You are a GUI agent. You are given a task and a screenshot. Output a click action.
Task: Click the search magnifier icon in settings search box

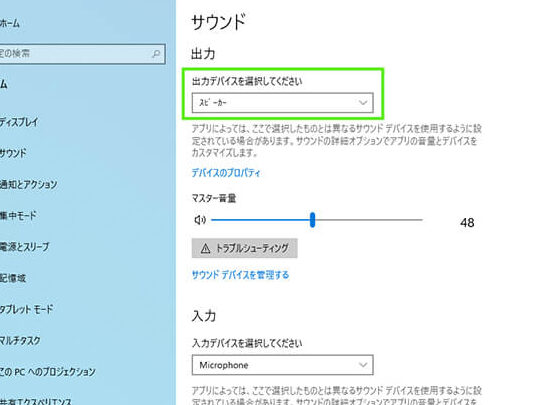156,54
